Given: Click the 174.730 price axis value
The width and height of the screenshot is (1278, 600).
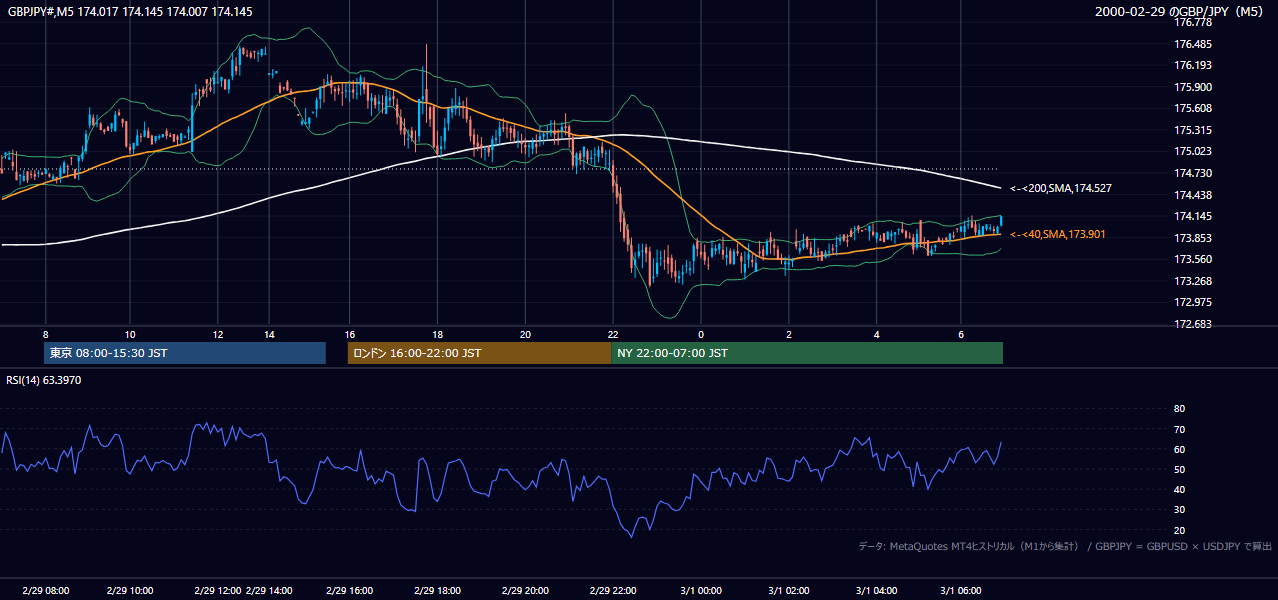Looking at the screenshot, I should coord(1193,173).
